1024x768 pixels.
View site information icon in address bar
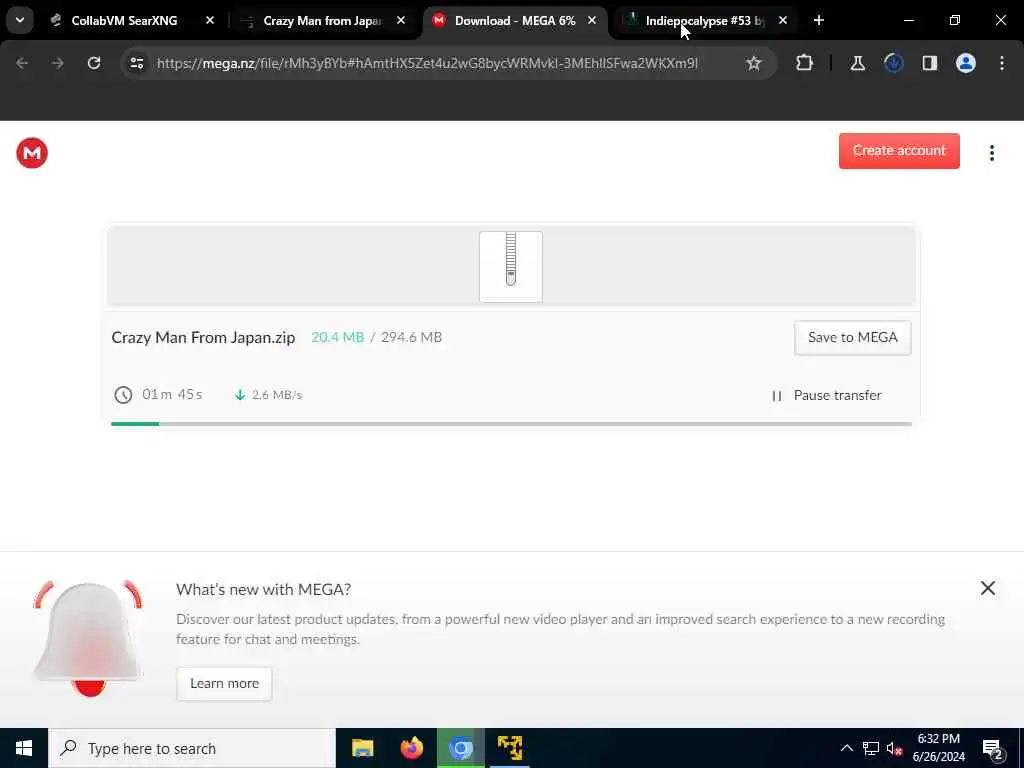click(136, 63)
